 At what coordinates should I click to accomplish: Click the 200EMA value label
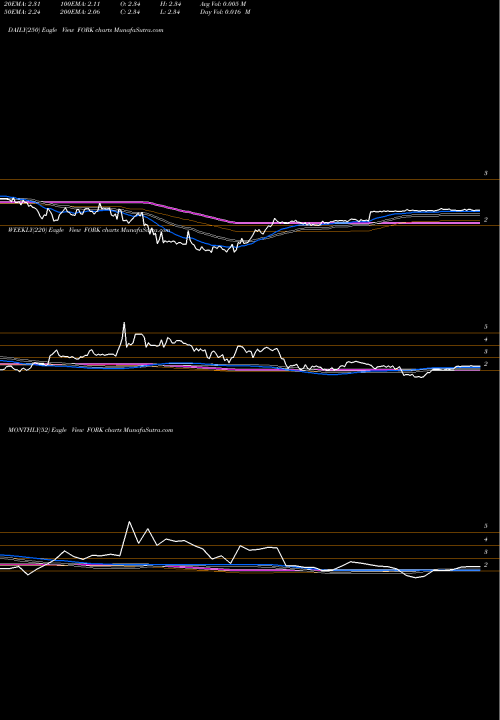click(79, 12)
